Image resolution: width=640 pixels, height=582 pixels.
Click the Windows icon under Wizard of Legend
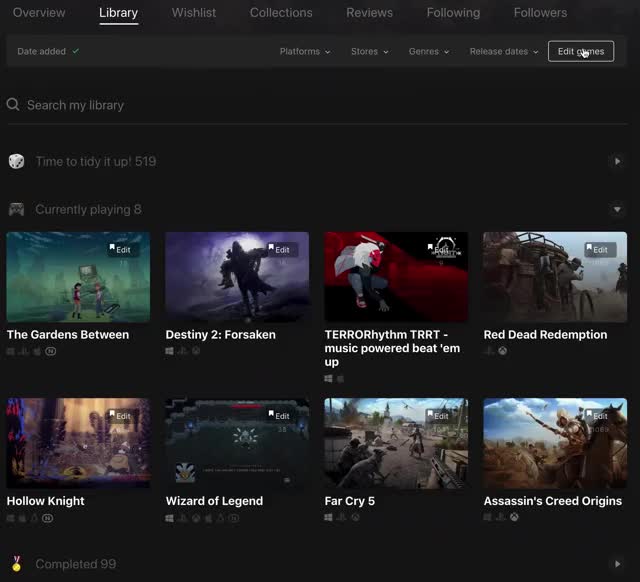click(169, 518)
